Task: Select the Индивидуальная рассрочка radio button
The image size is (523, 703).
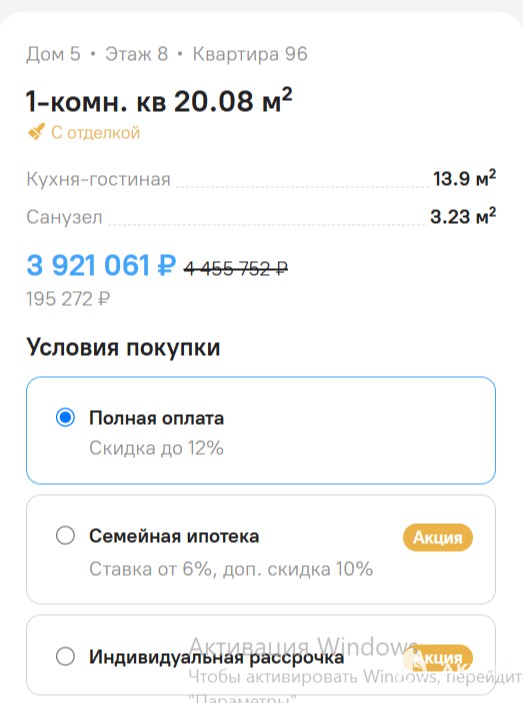Action: pyautogui.click(x=65, y=656)
